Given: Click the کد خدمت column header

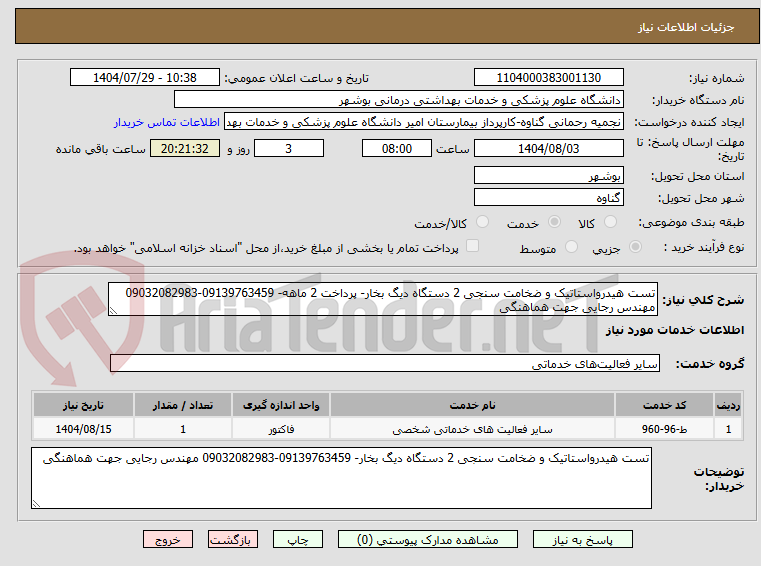Looking at the screenshot, I should pyautogui.click(x=664, y=405).
